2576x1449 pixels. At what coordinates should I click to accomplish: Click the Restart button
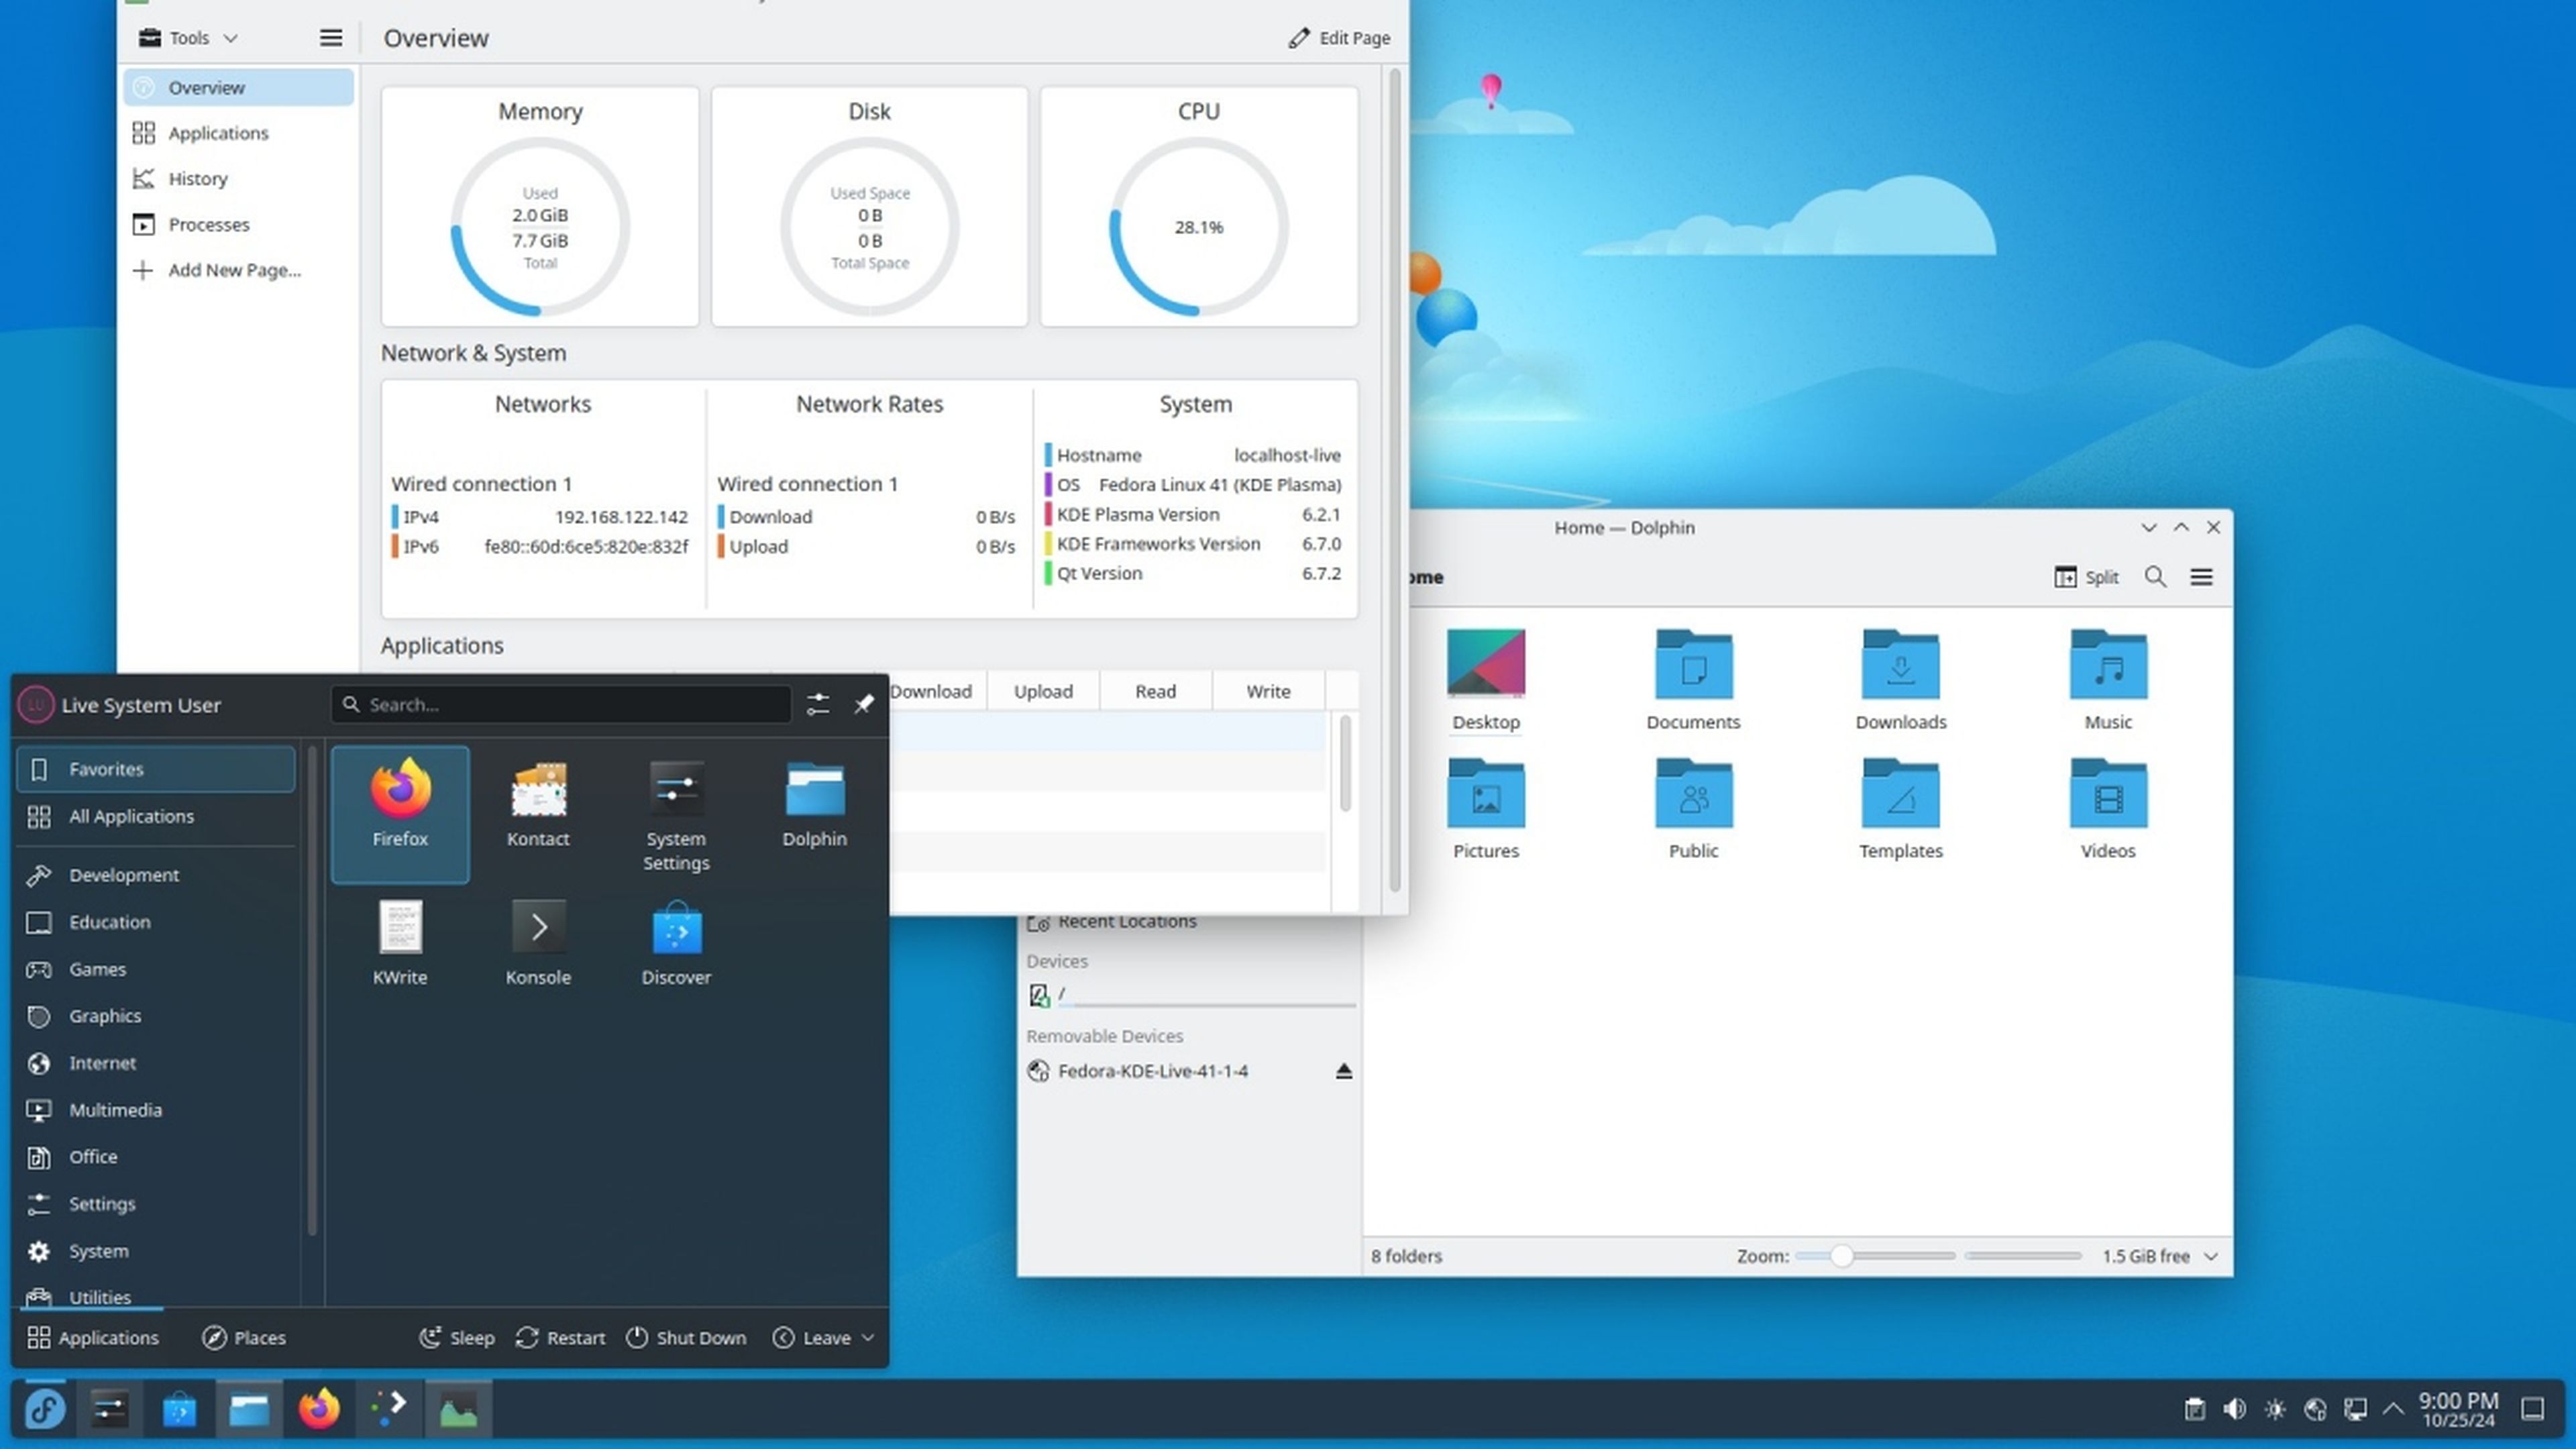[x=560, y=1337]
